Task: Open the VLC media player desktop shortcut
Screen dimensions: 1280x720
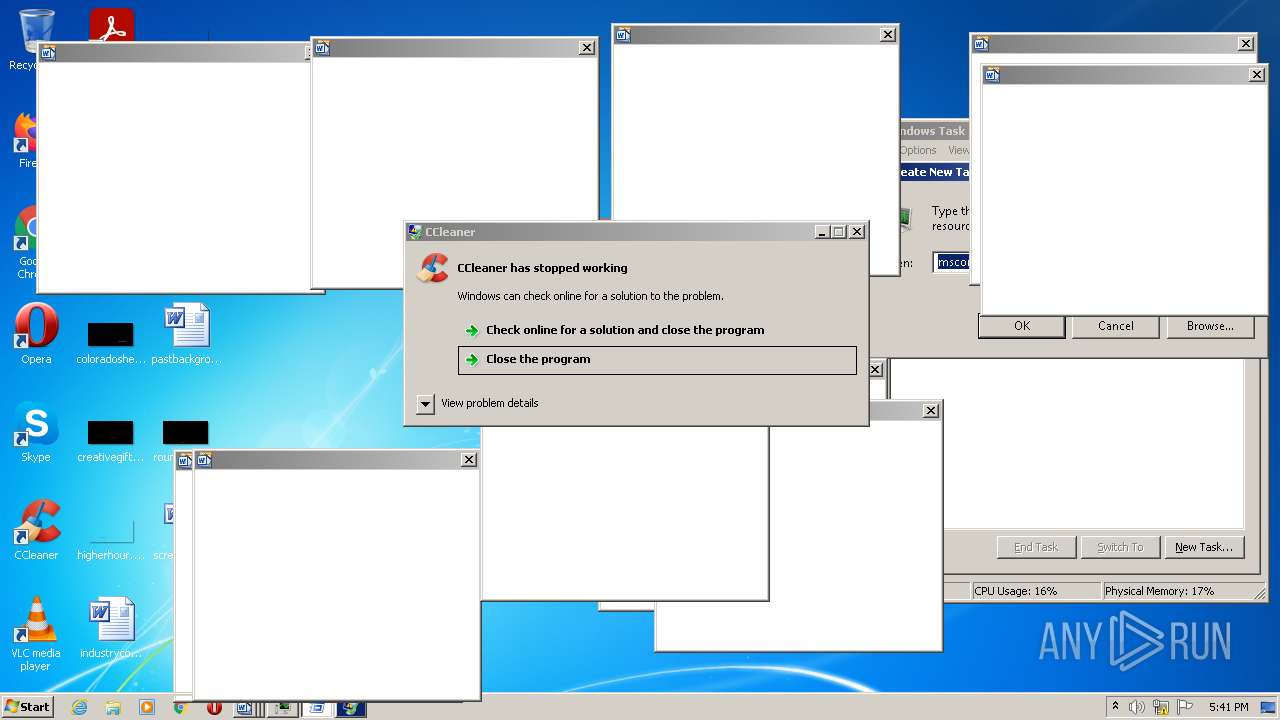Action: pyautogui.click(x=36, y=634)
